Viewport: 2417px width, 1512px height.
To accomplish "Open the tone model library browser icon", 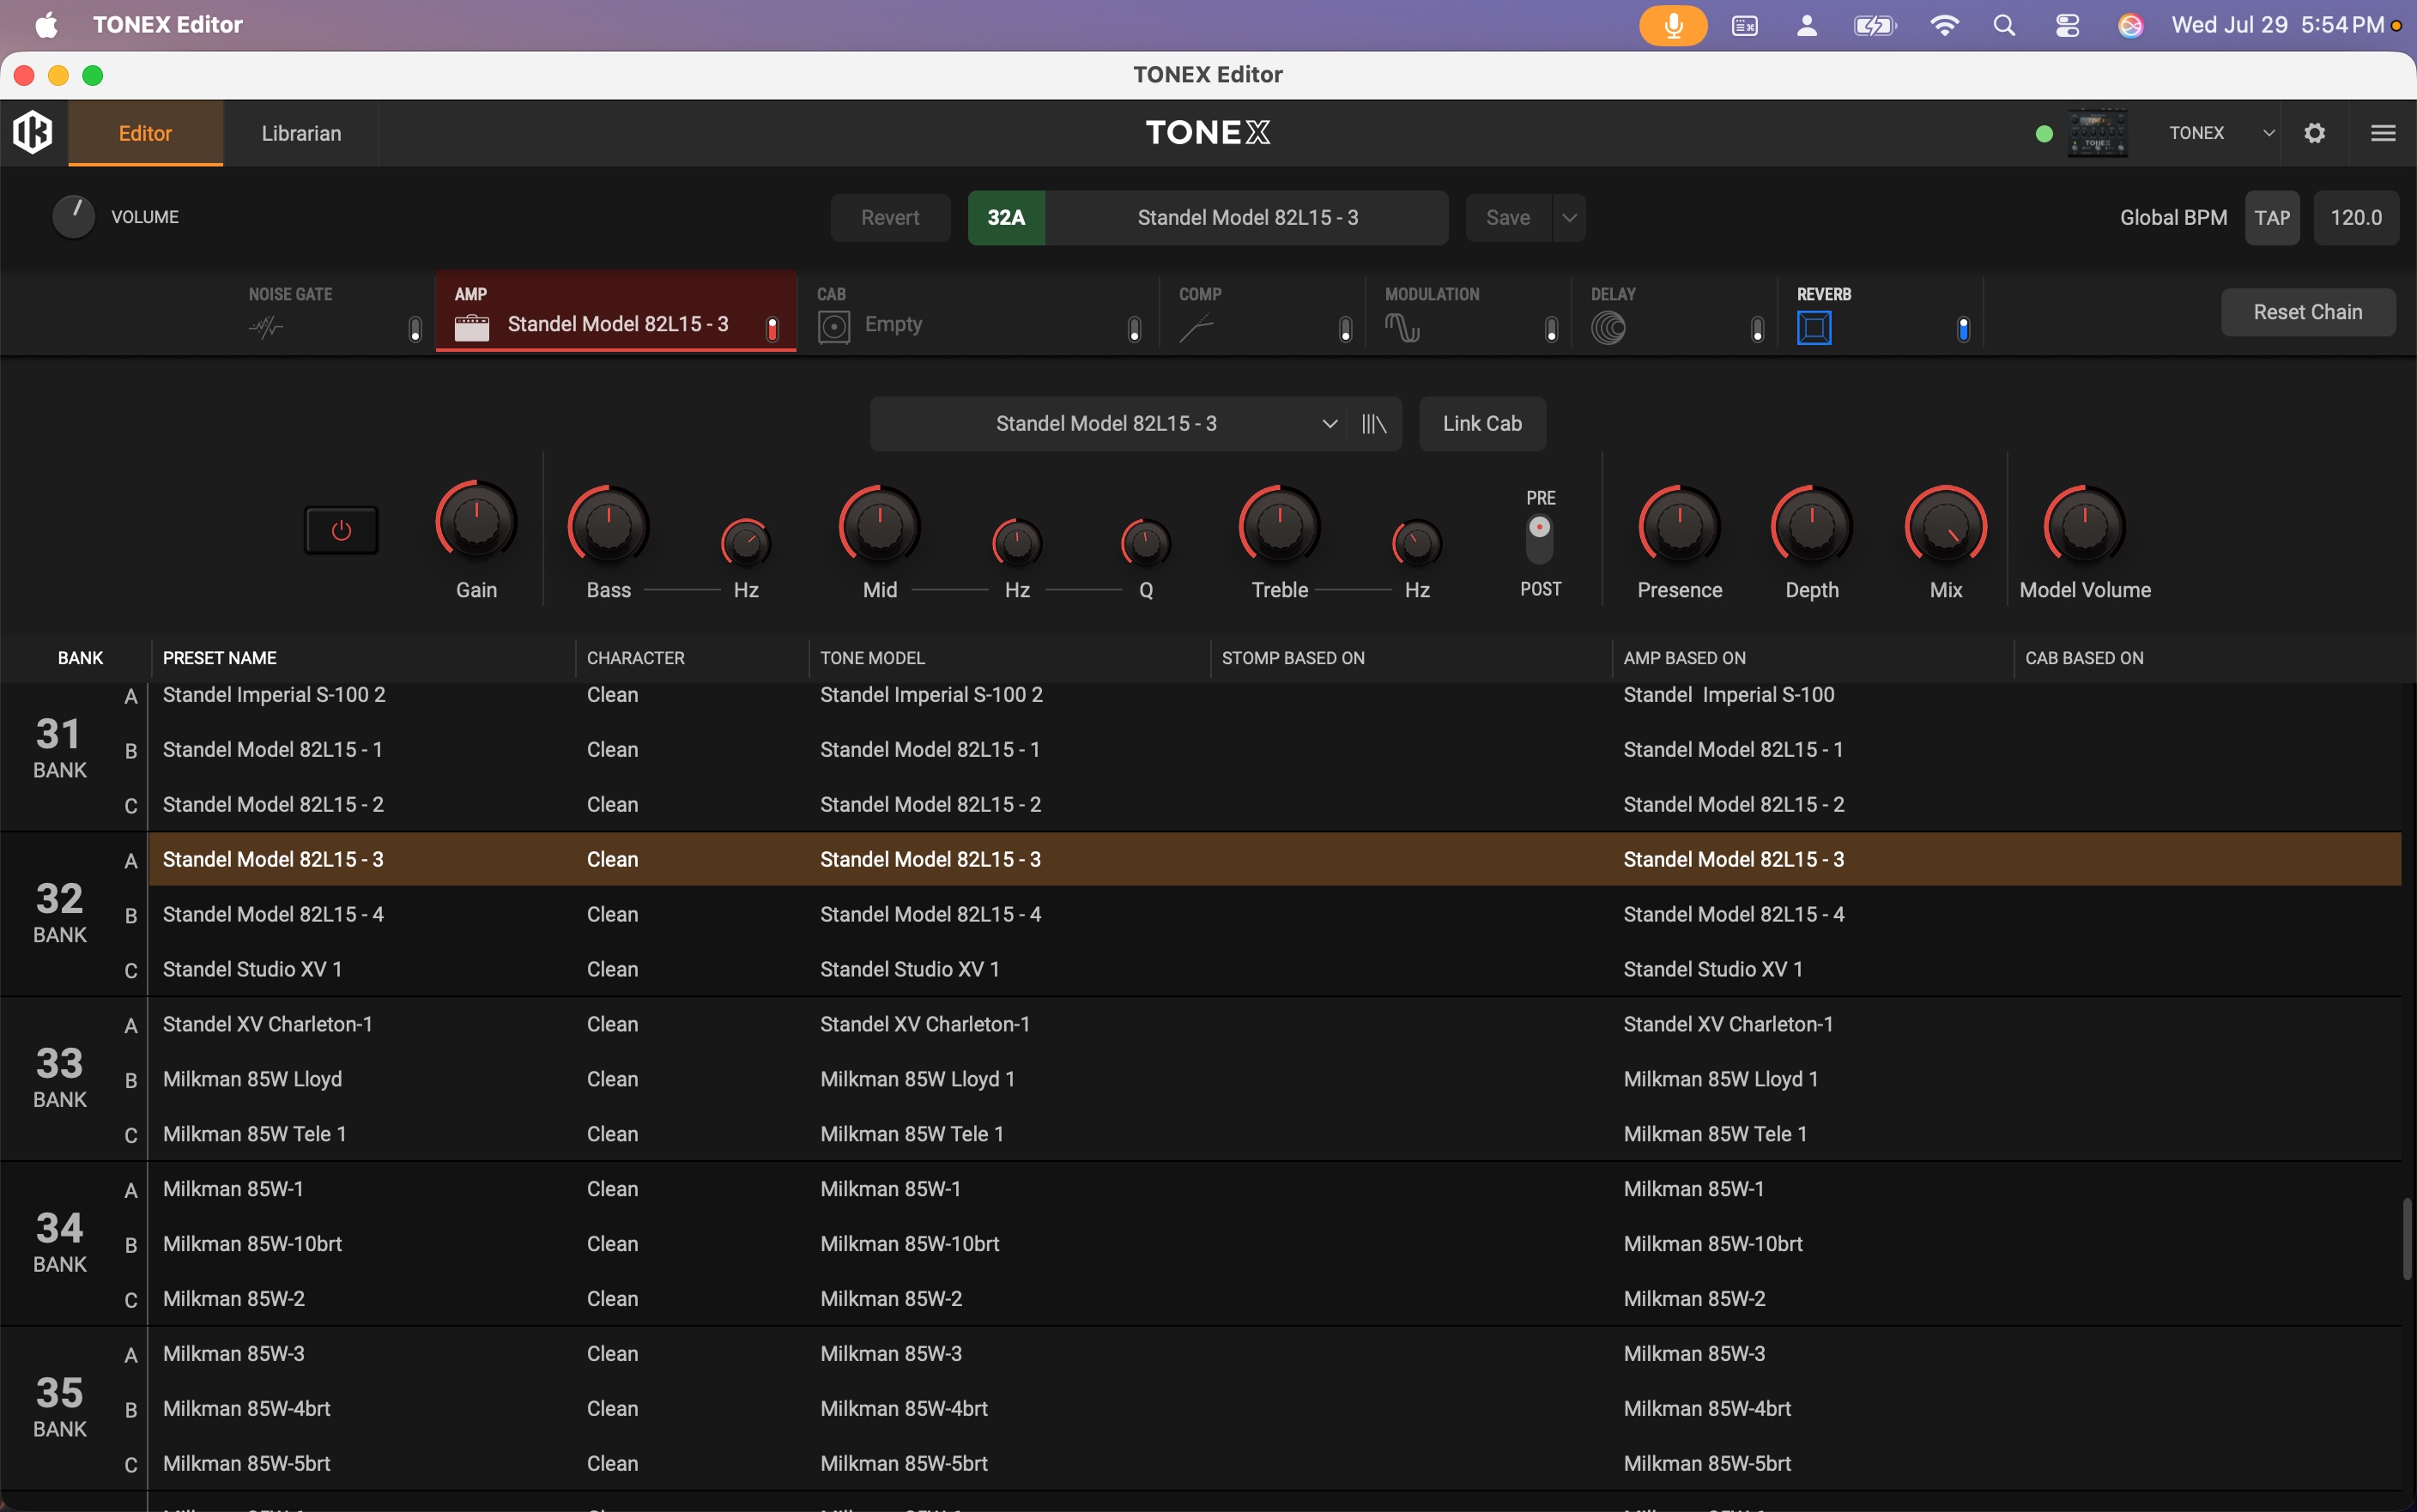I will coord(1374,424).
